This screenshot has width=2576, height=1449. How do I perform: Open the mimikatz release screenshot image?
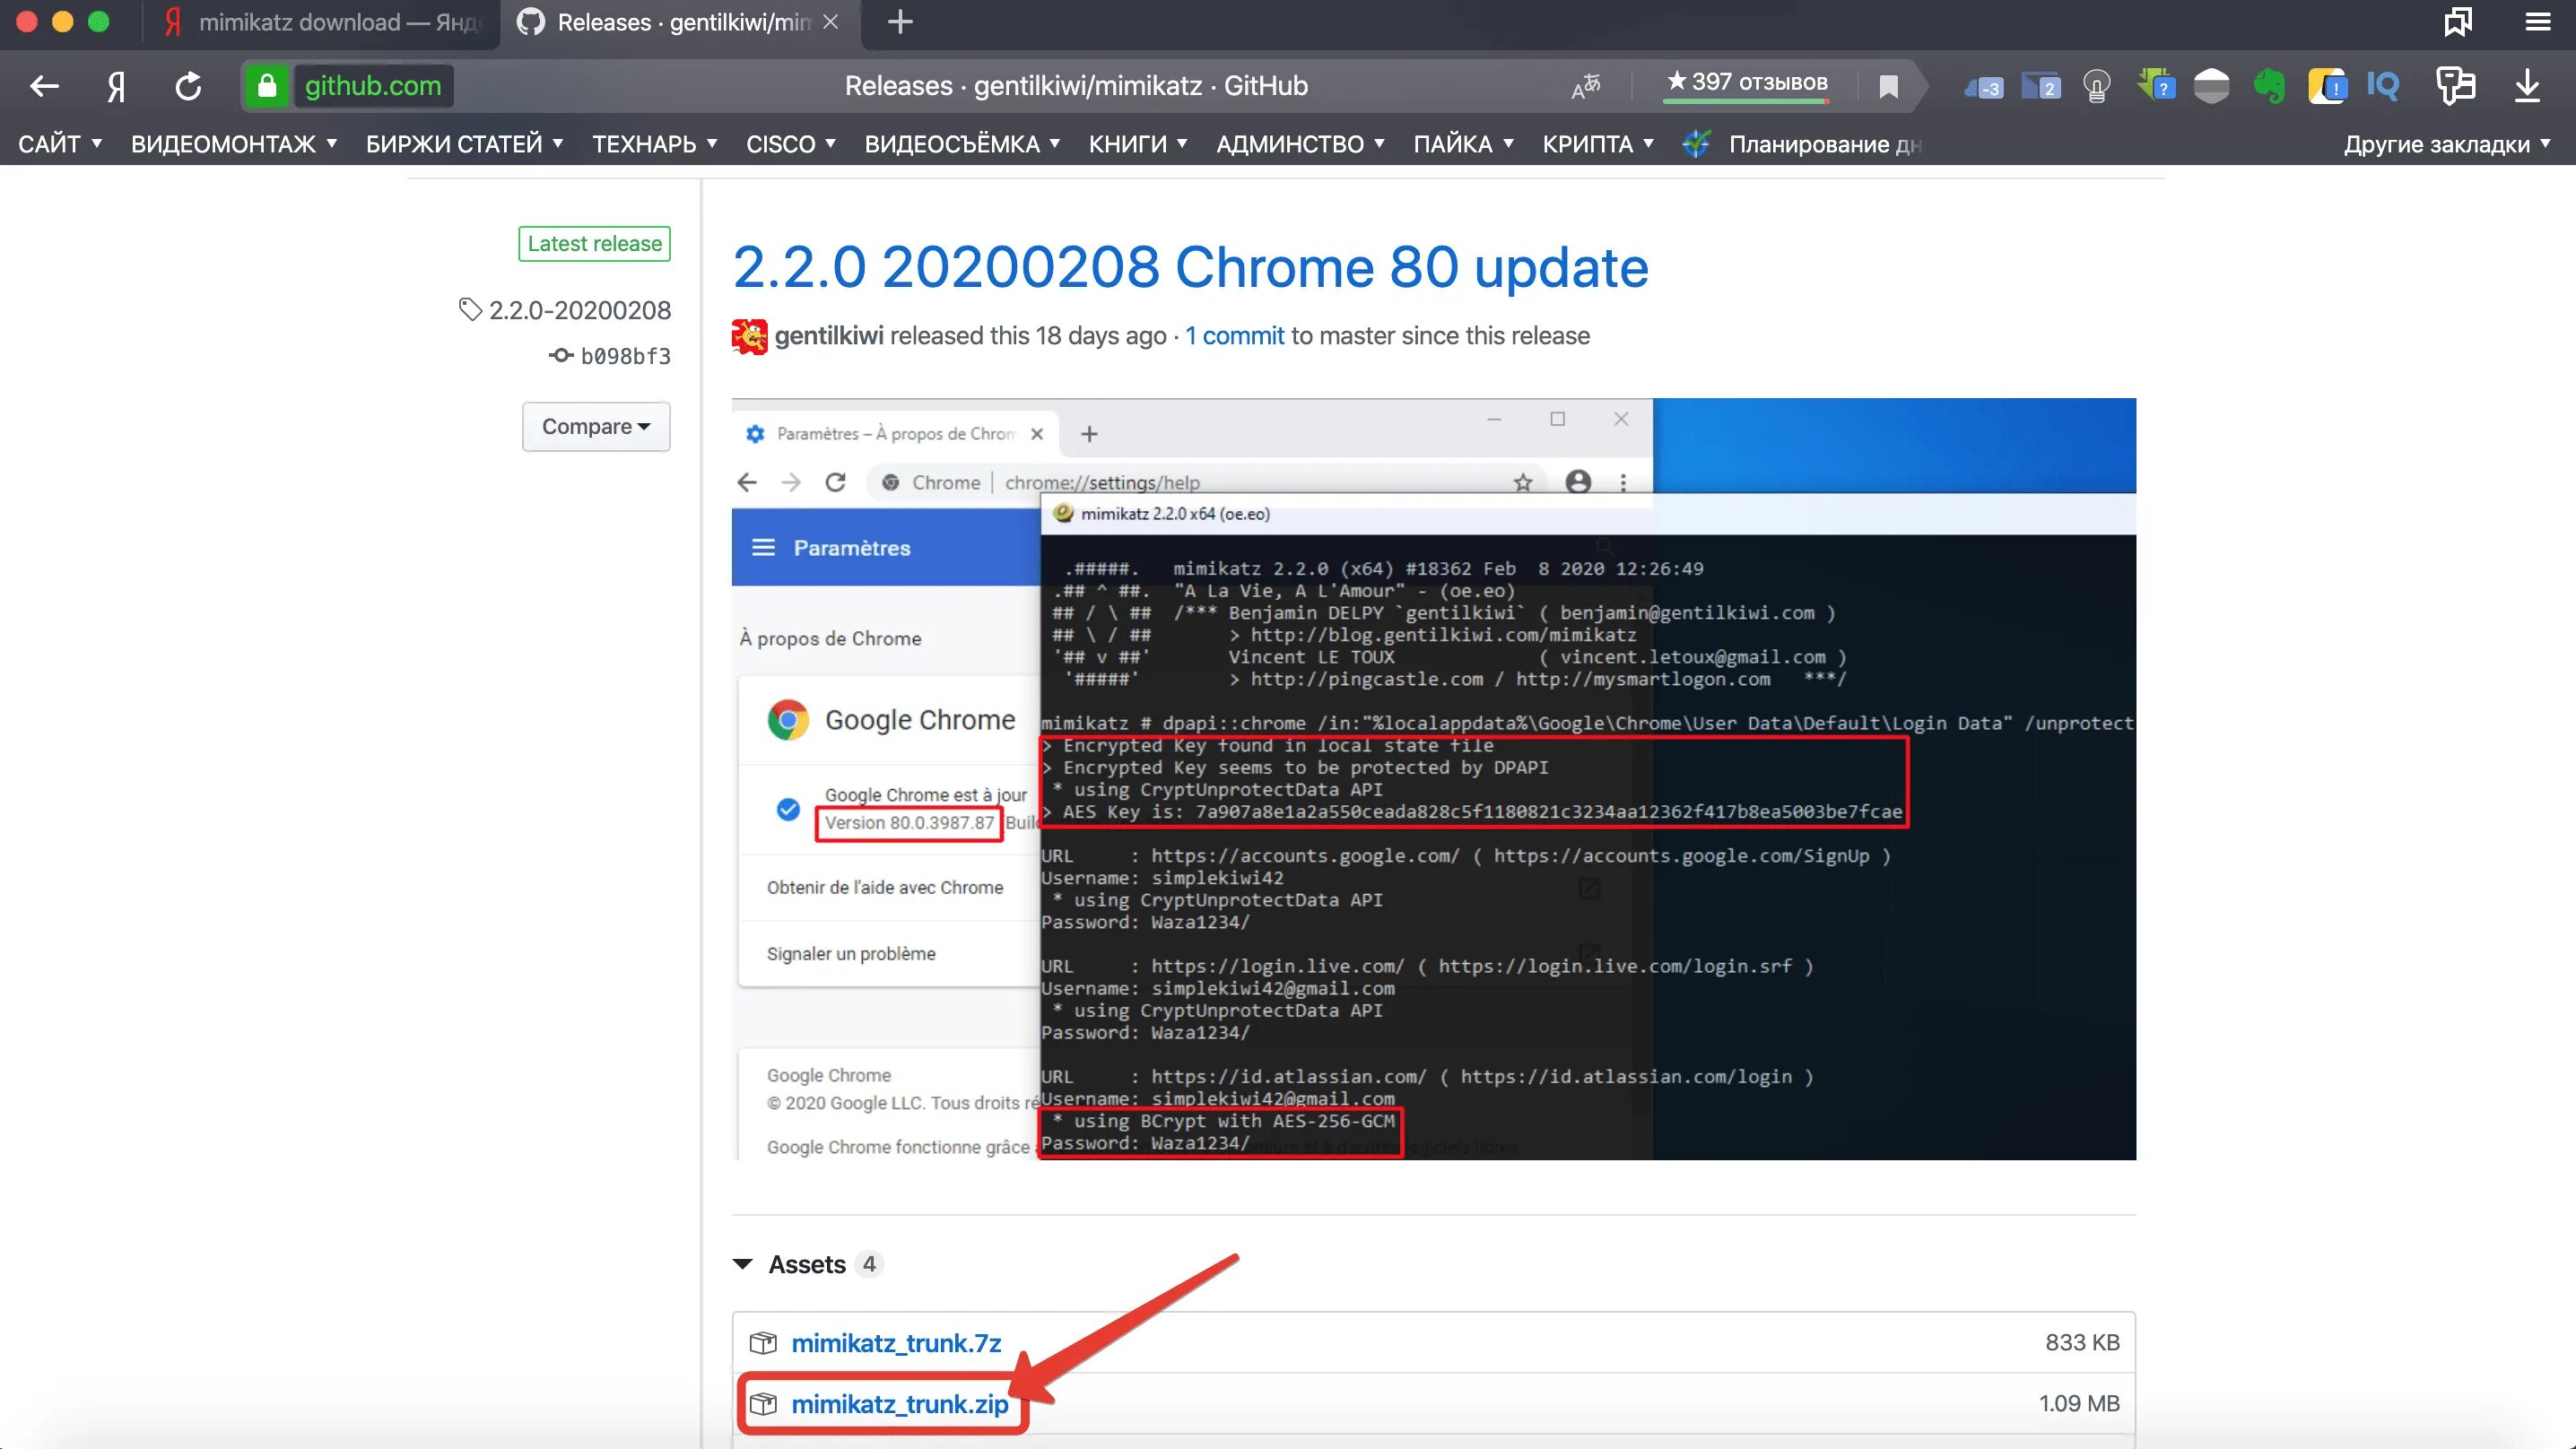(1433, 779)
